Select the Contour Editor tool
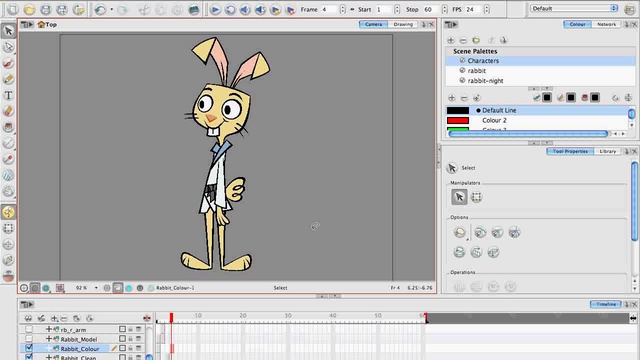Screen dimensions: 640x360 pos(8,47)
